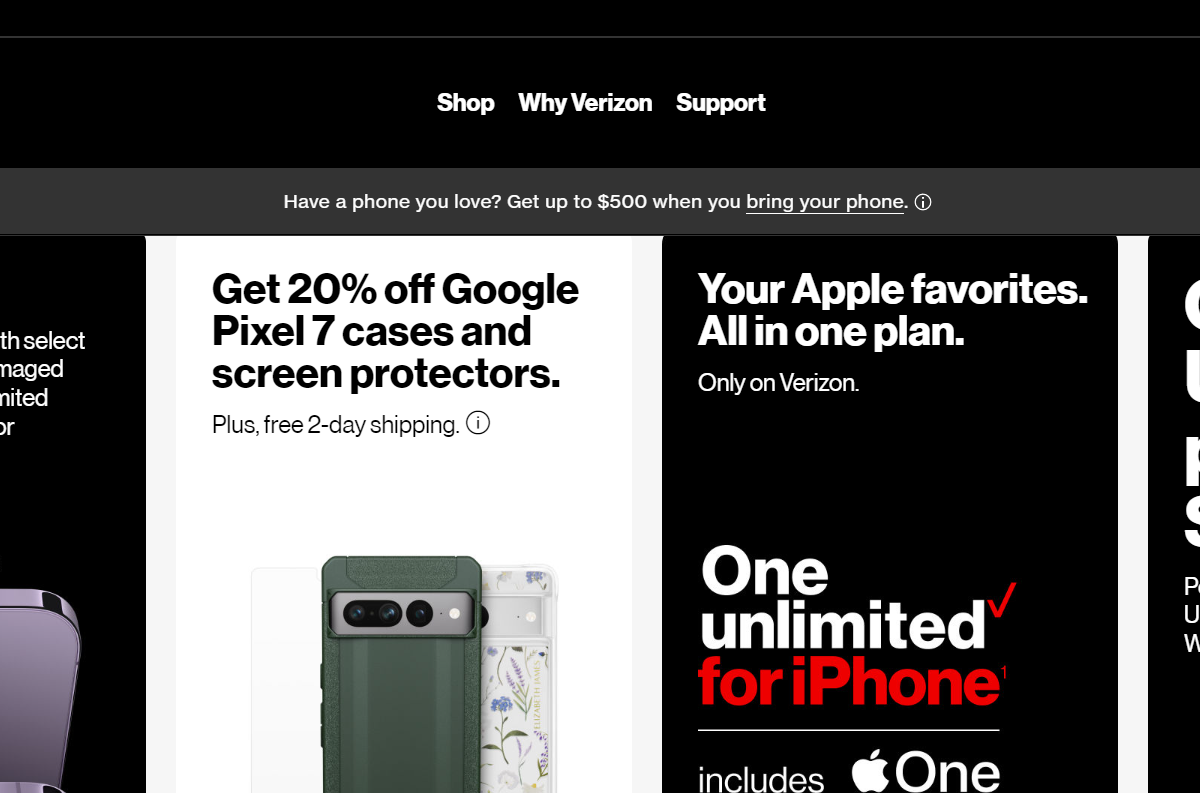This screenshot has height=793, width=1200.
Task: Open the 'Get 20% off Google Pixel 7' headline
Action: click(395, 331)
